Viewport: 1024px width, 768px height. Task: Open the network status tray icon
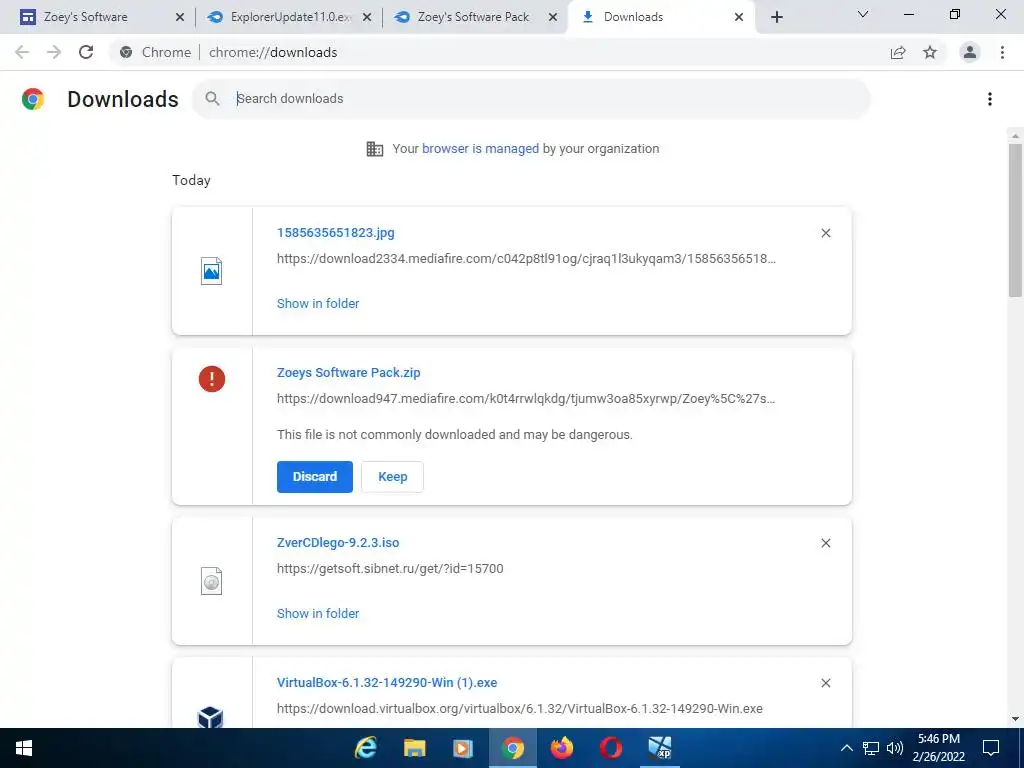point(871,748)
